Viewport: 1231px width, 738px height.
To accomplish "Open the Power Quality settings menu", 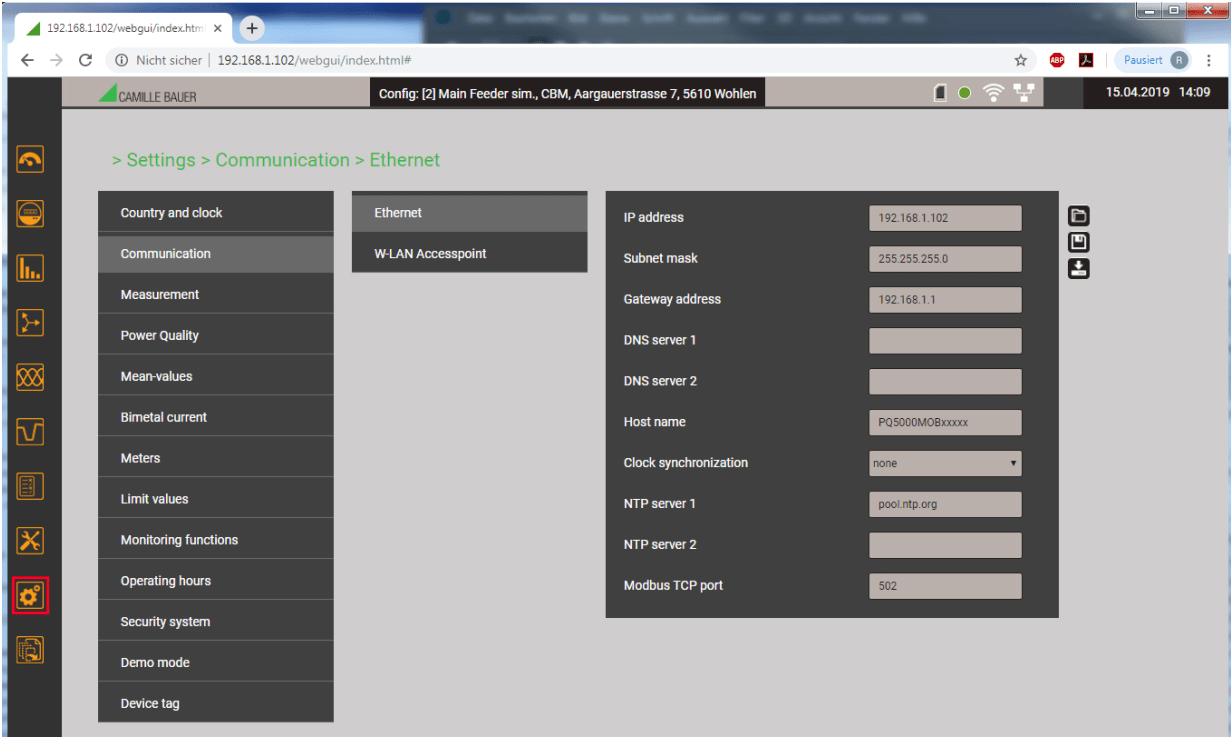I will (x=215, y=336).
